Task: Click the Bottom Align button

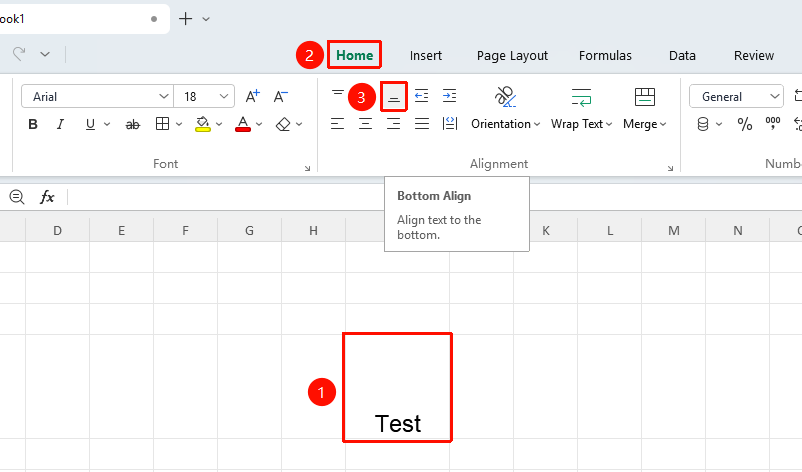Action: (393, 96)
